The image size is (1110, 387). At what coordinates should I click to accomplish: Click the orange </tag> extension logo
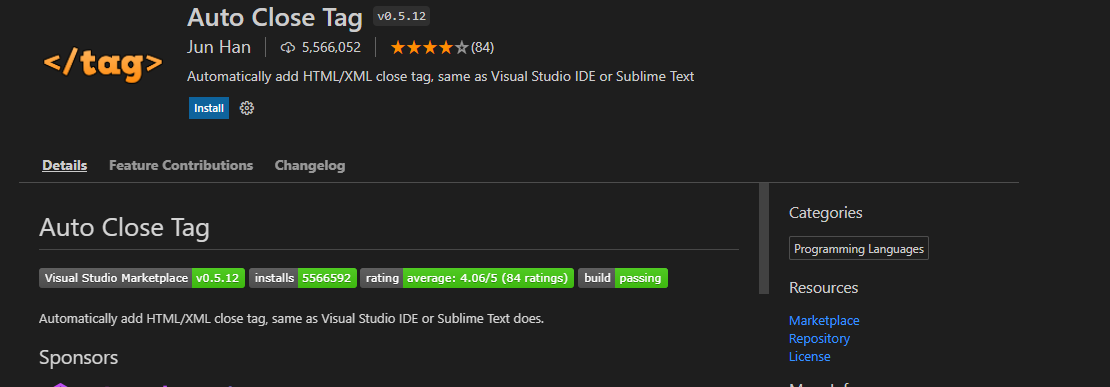103,64
